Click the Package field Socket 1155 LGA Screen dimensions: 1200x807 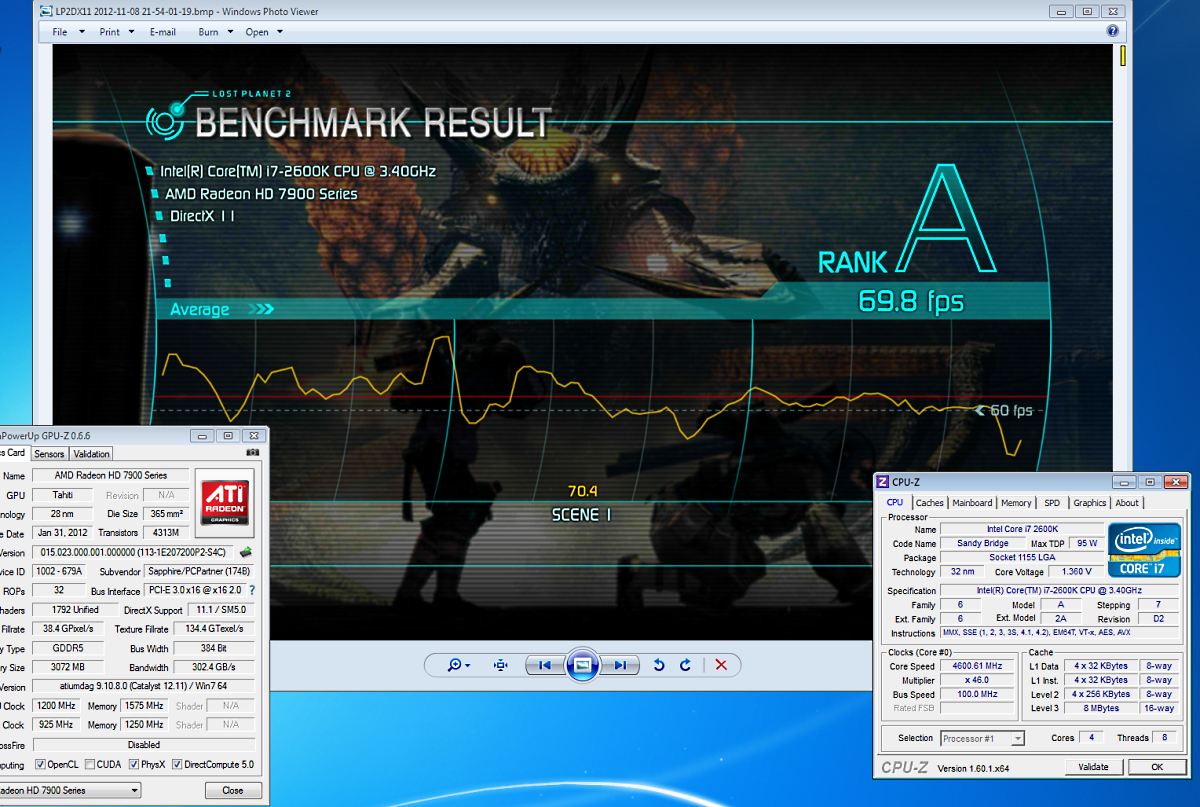tap(1020, 557)
